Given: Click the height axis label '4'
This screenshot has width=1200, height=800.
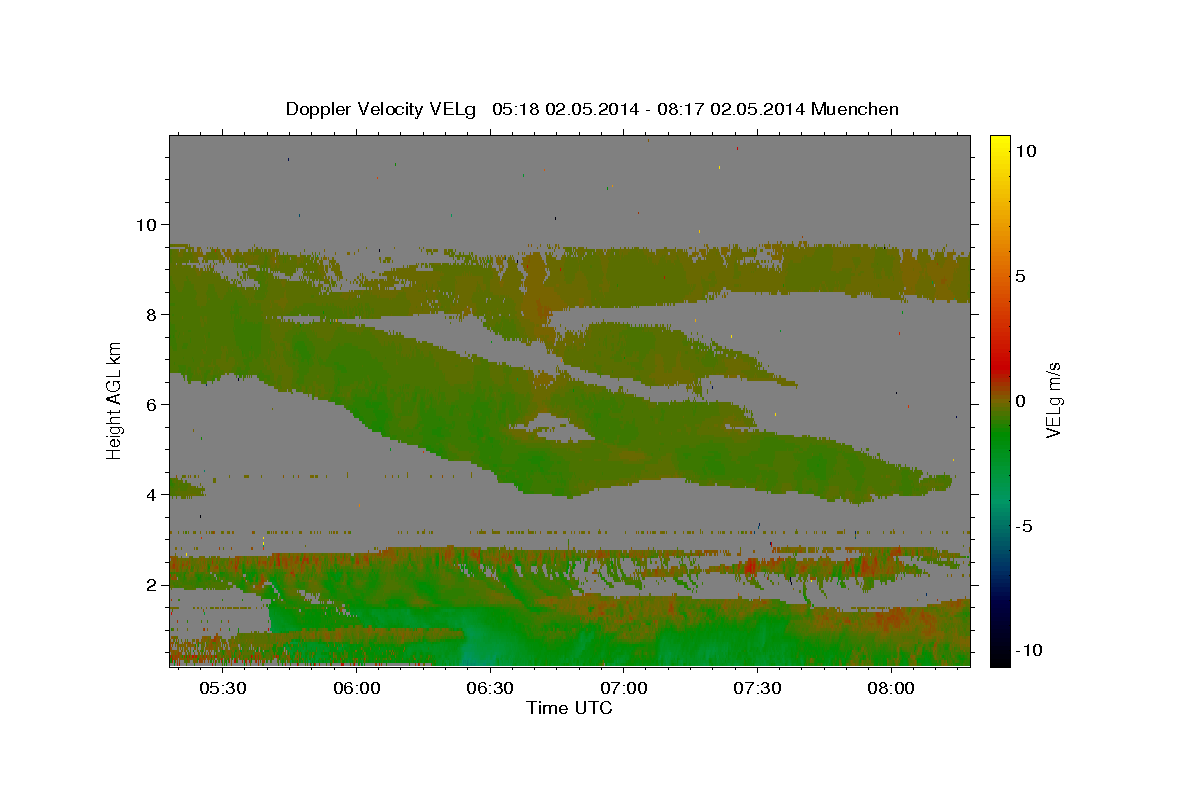Looking at the screenshot, I should (154, 494).
